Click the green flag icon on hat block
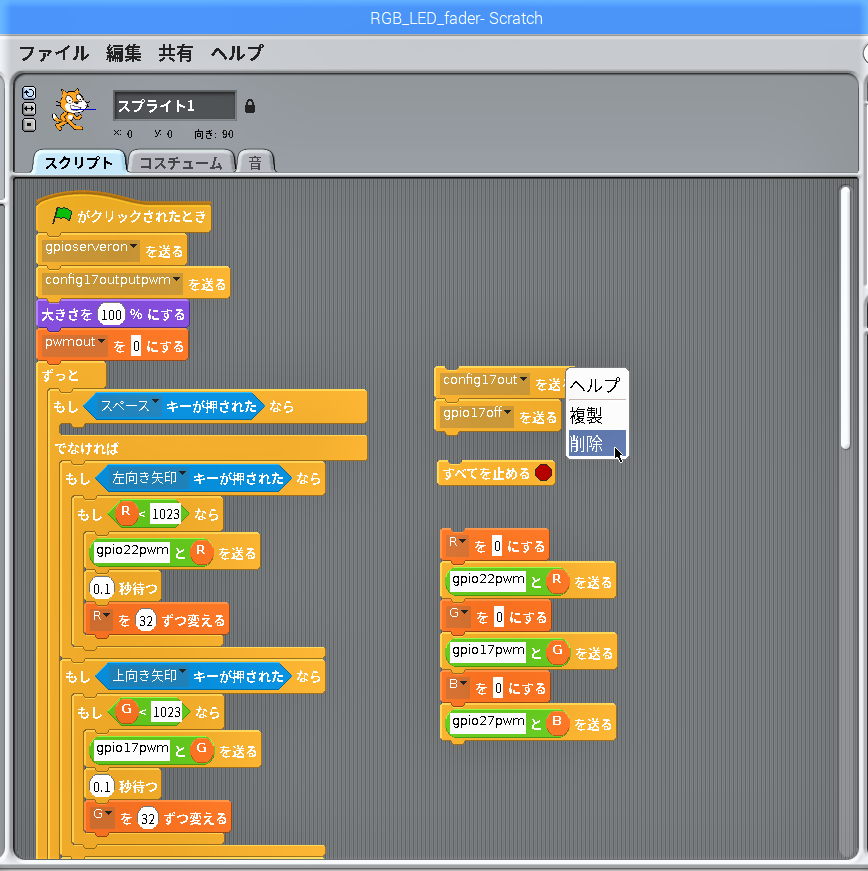 62,215
